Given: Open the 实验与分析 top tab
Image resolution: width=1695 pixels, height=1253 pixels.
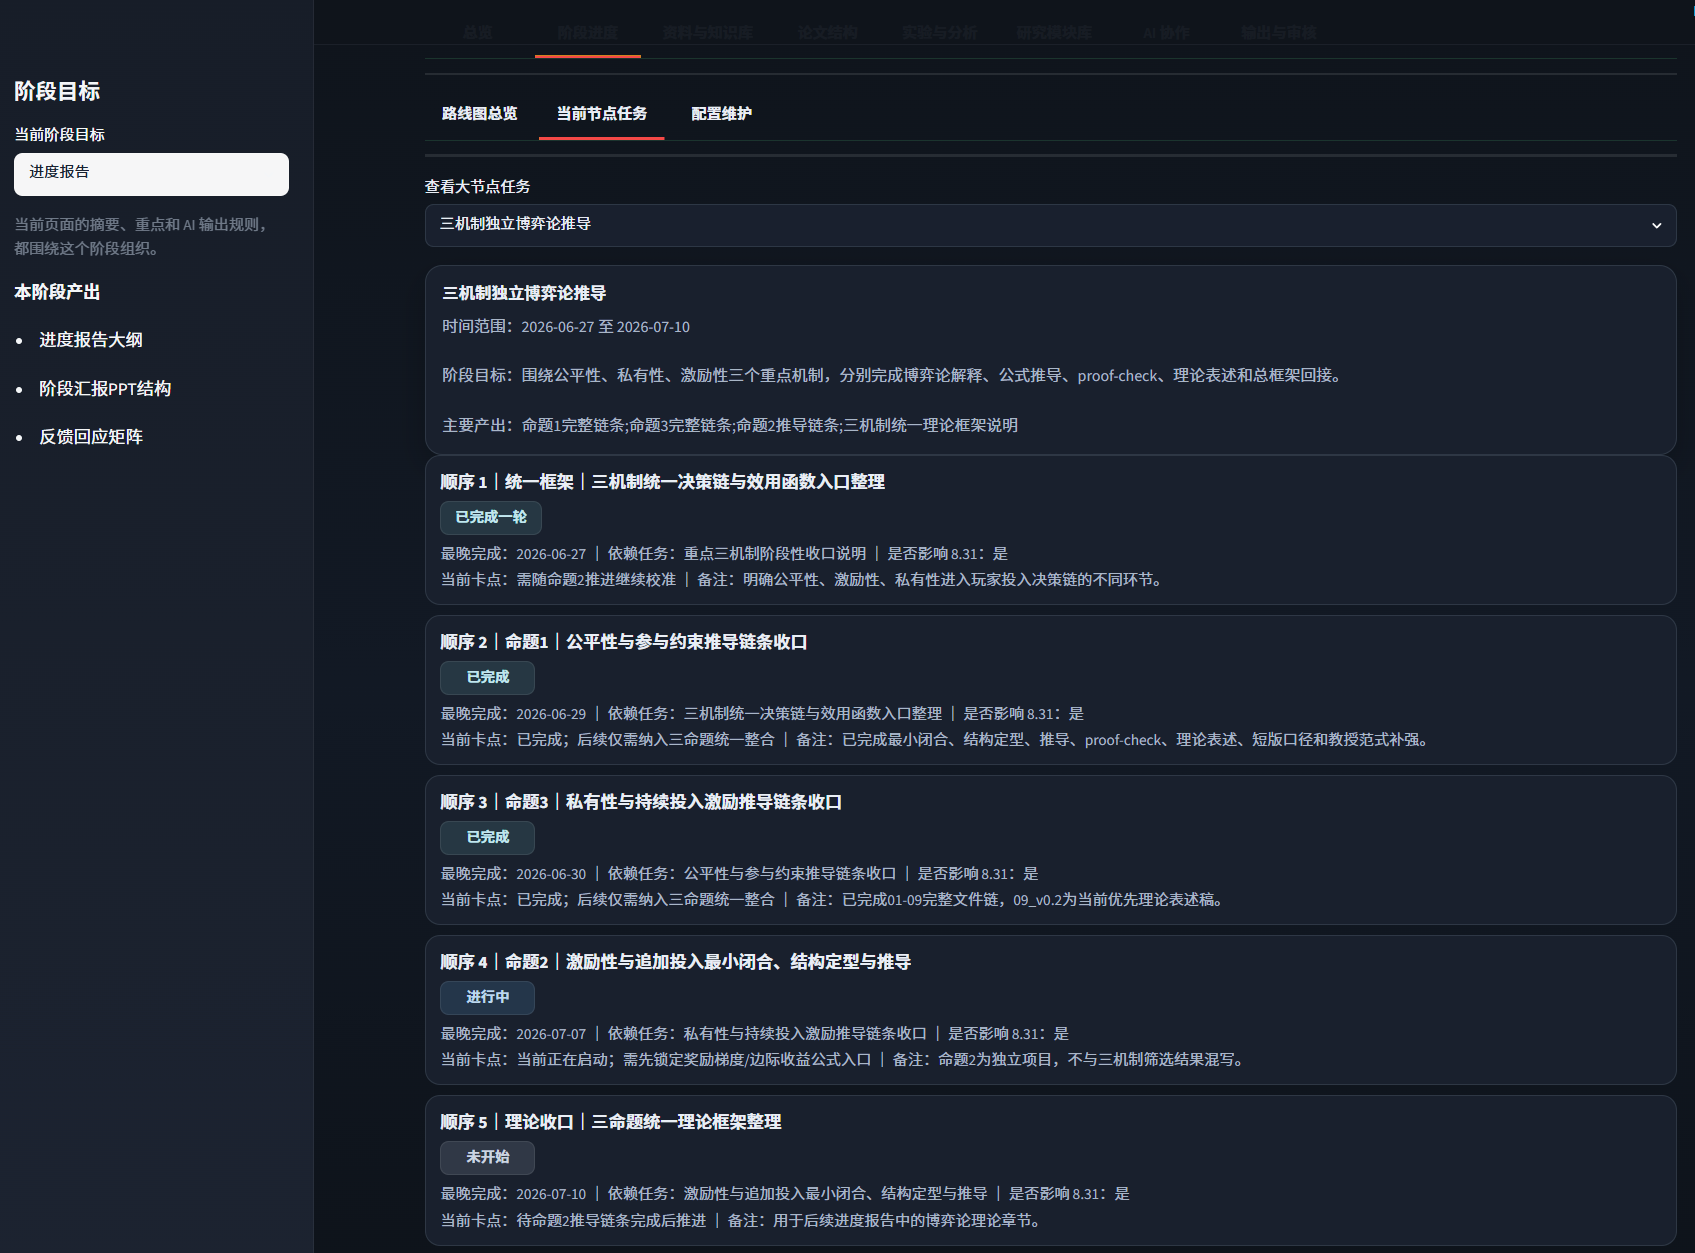Looking at the screenshot, I should pos(939,32).
